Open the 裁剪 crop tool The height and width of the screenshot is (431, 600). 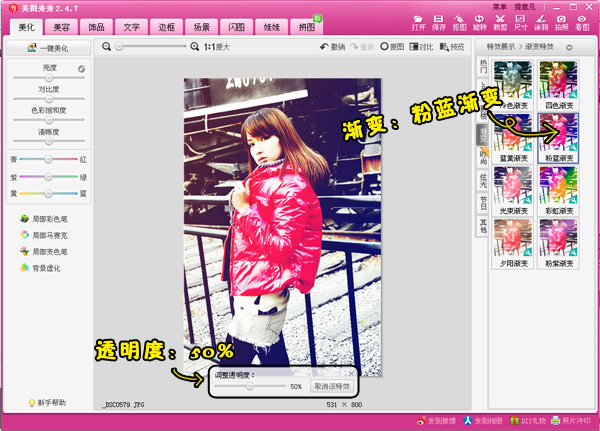(x=501, y=22)
